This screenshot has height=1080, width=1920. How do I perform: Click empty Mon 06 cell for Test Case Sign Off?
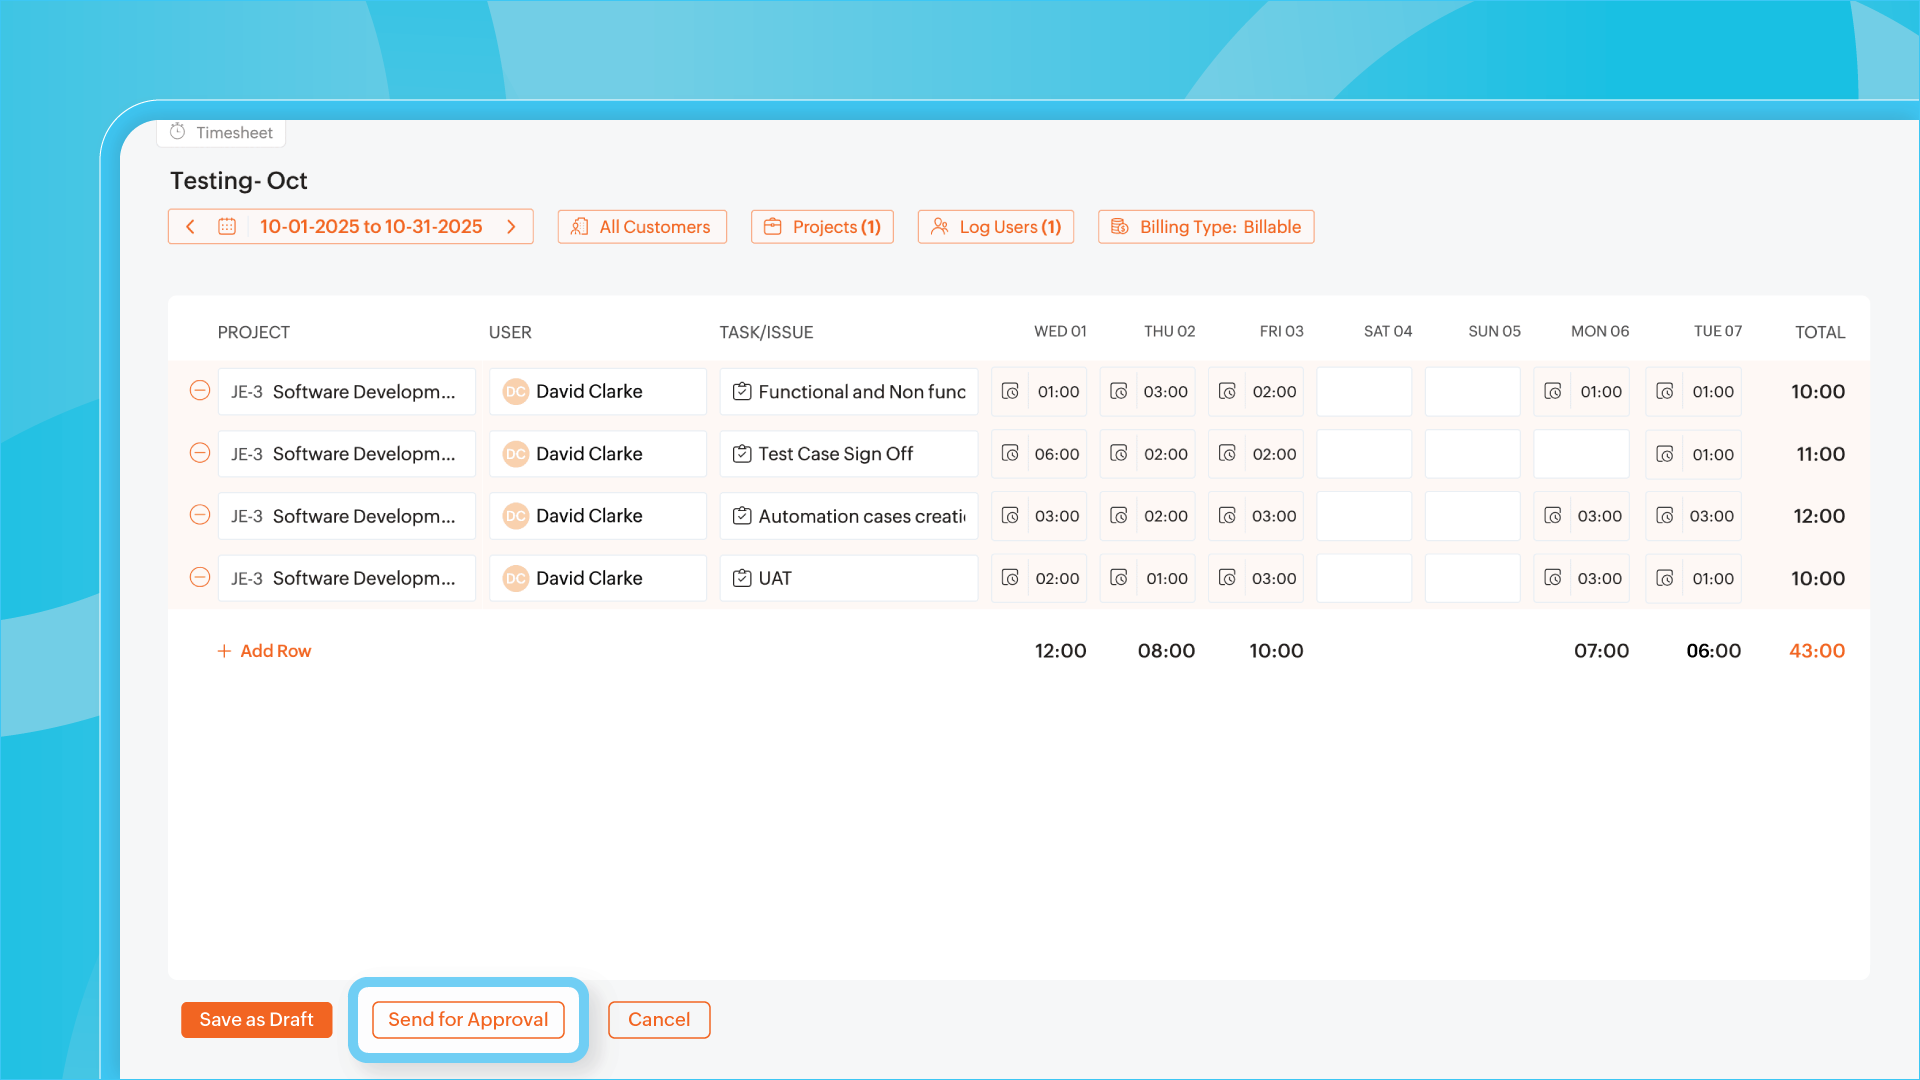[1581, 454]
